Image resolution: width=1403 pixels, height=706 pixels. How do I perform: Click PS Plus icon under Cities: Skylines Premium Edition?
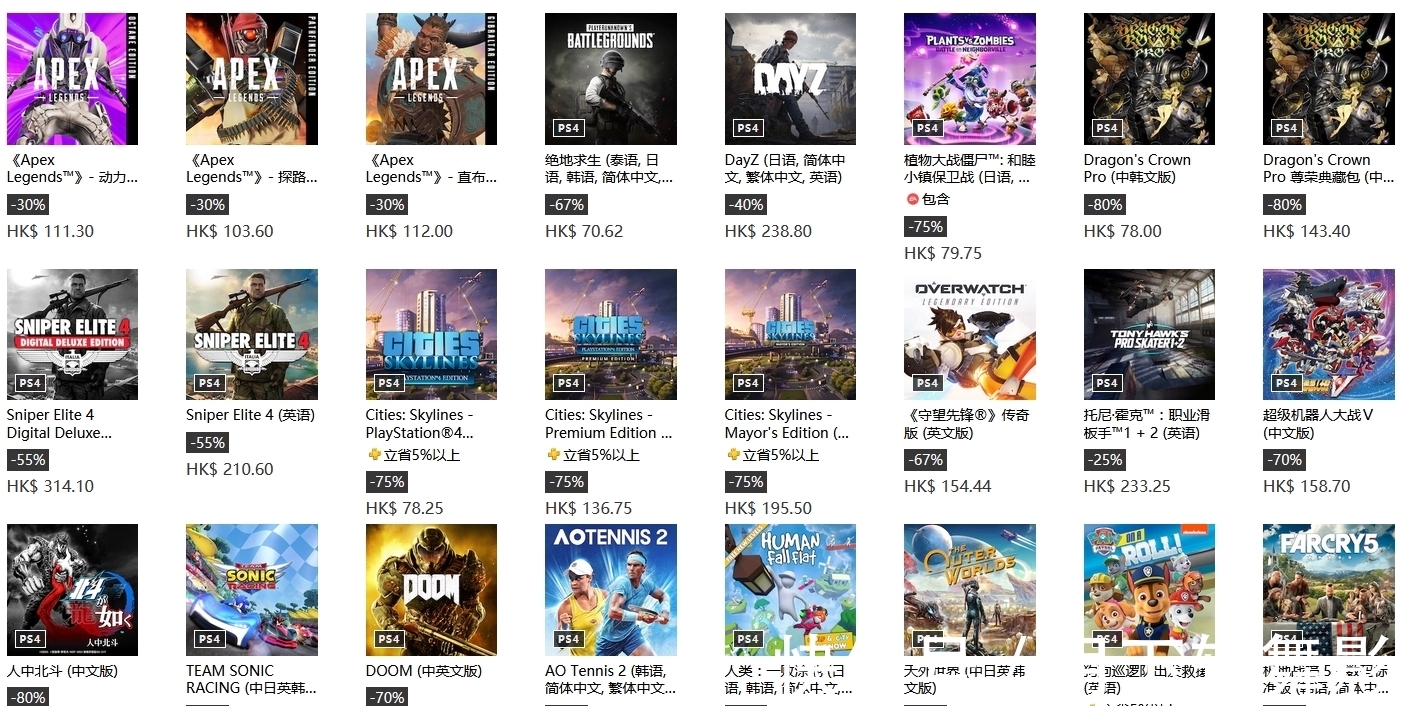553,455
